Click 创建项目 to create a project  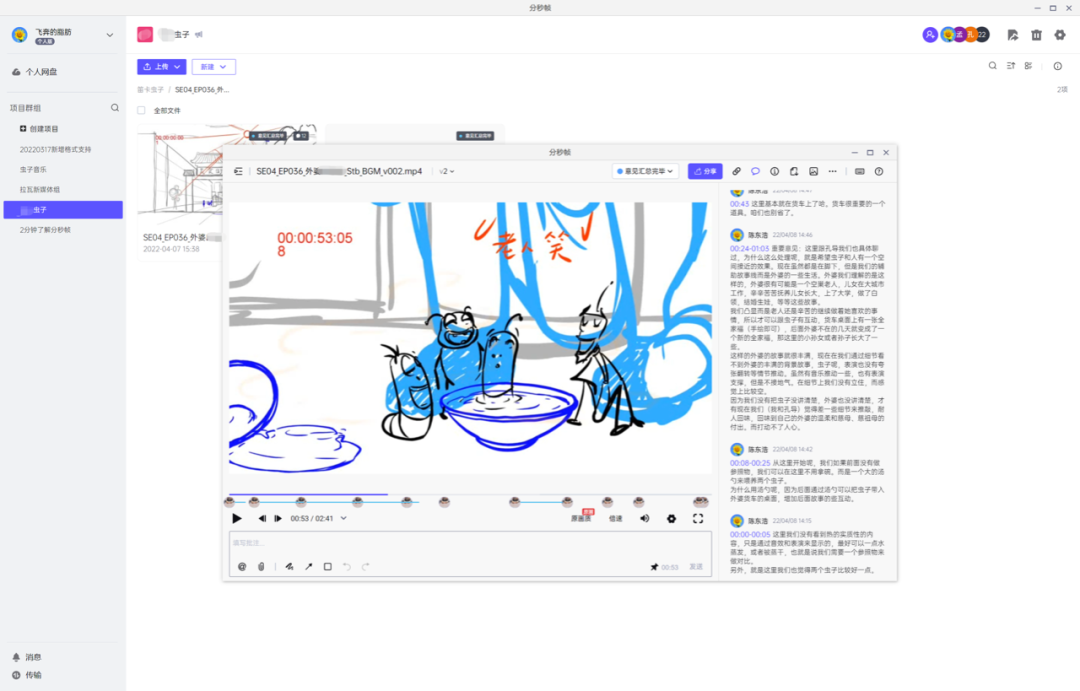pyautogui.click(x=39, y=129)
